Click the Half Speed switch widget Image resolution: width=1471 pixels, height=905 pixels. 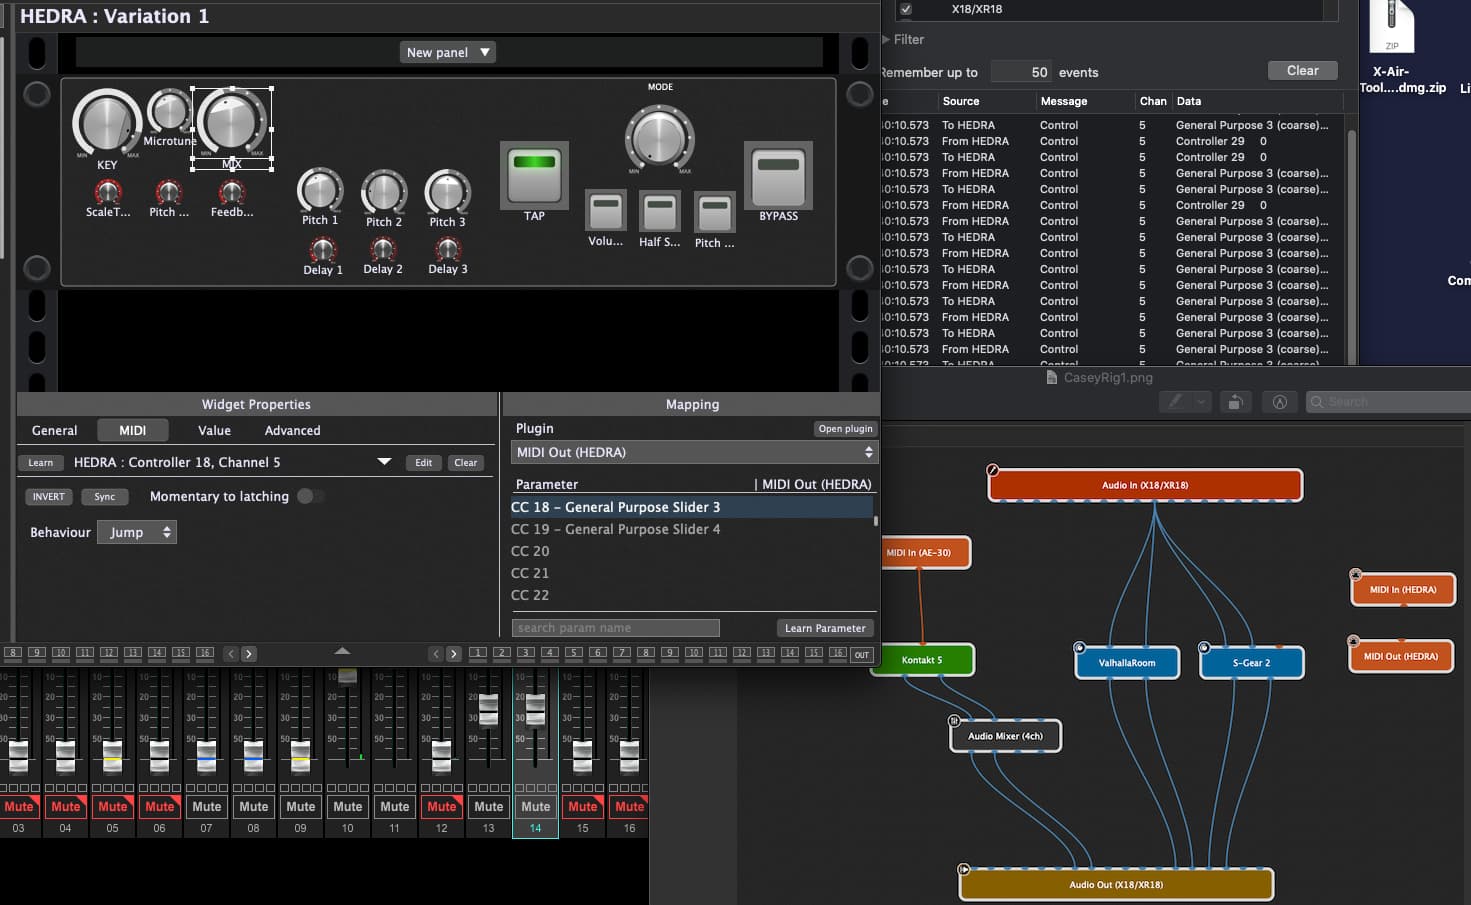659,213
